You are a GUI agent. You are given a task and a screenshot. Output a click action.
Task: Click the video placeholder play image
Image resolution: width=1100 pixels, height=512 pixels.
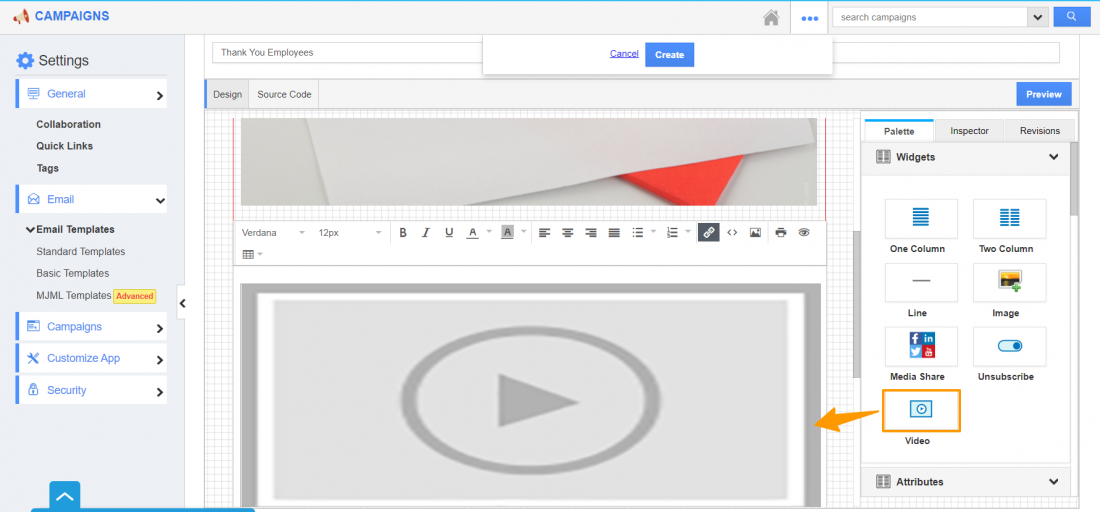point(530,395)
